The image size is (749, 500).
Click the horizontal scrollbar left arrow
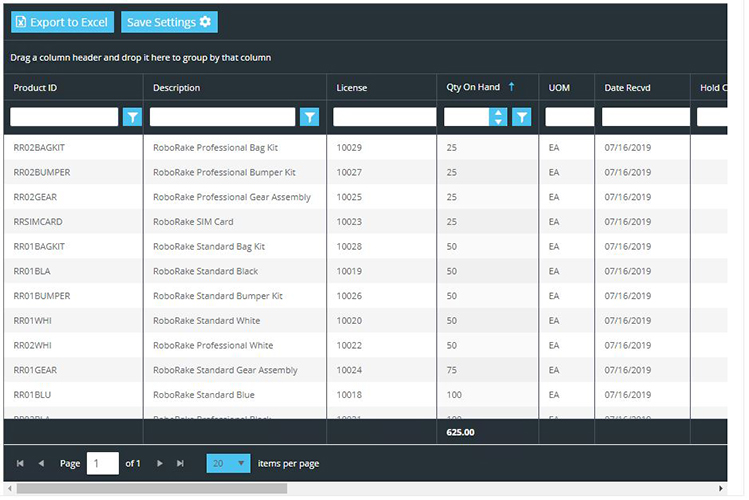[x=10, y=489]
